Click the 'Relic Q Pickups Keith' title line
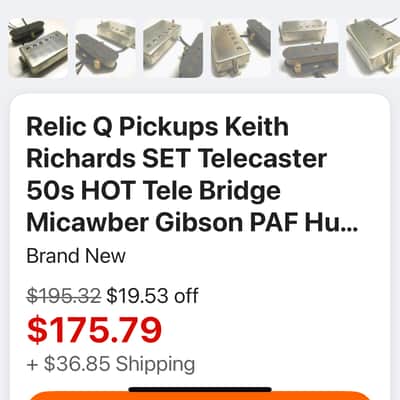 point(157,127)
